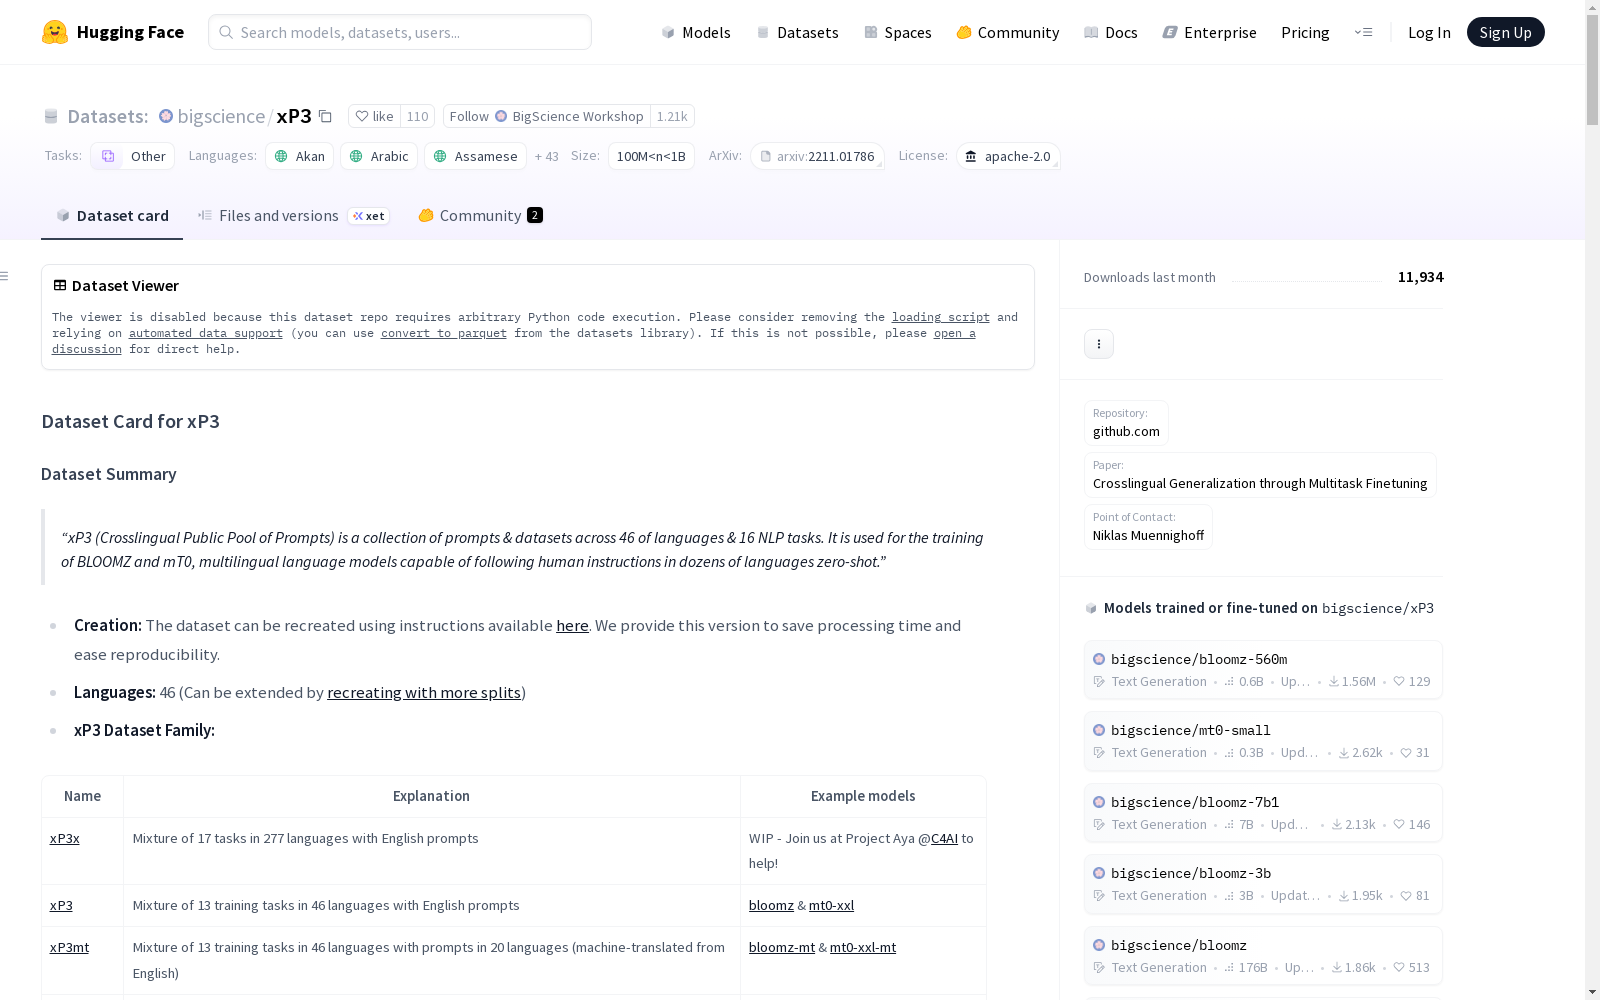
Task: Focus the search models input field
Action: 400,32
